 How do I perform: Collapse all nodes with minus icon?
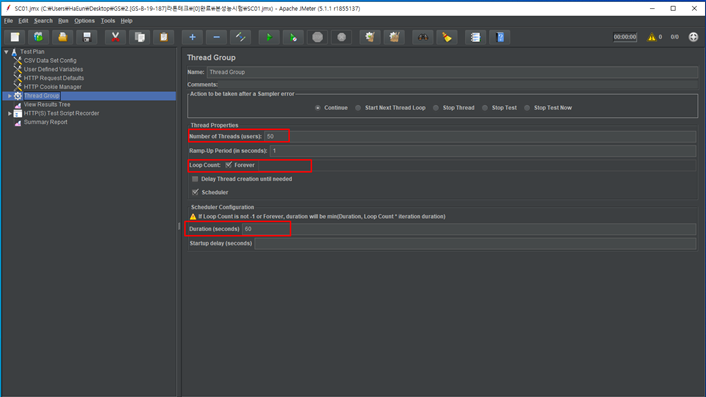pyautogui.click(x=217, y=37)
